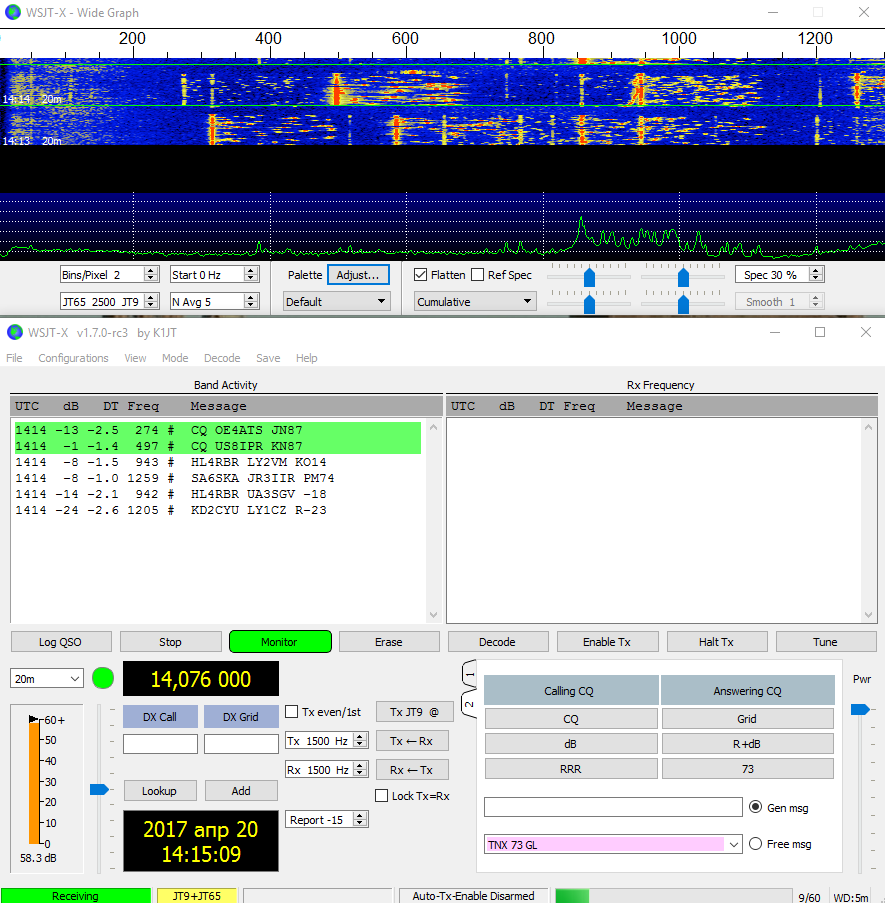Click the Pwr power slider handle
885x903 pixels.
tap(860, 710)
